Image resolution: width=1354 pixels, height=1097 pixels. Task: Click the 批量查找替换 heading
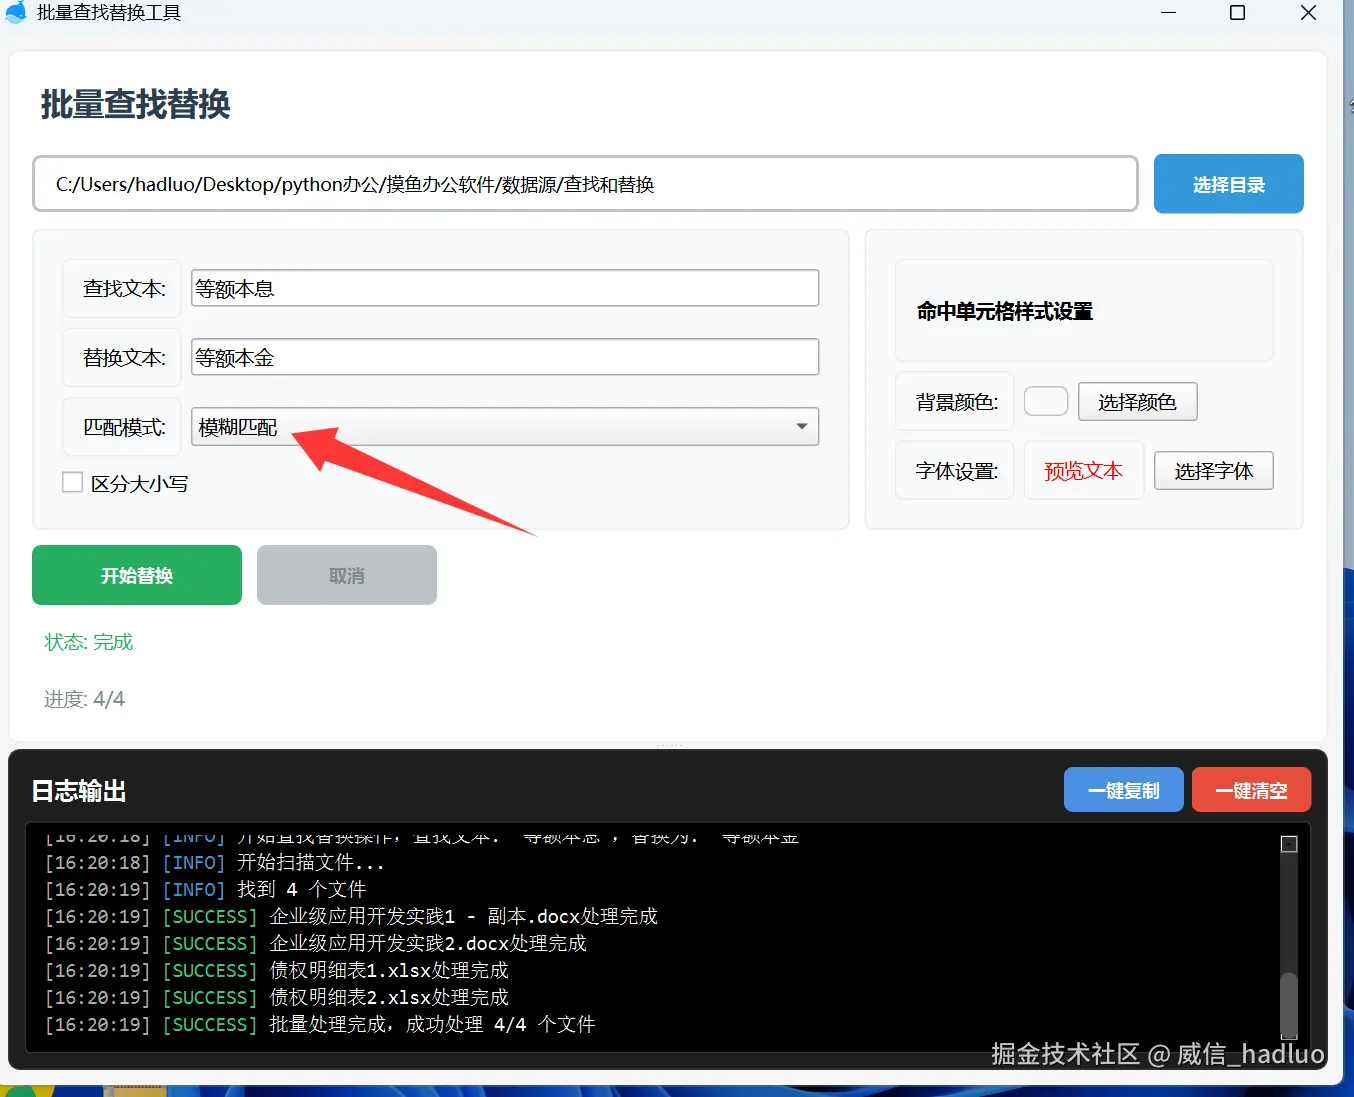click(x=135, y=104)
